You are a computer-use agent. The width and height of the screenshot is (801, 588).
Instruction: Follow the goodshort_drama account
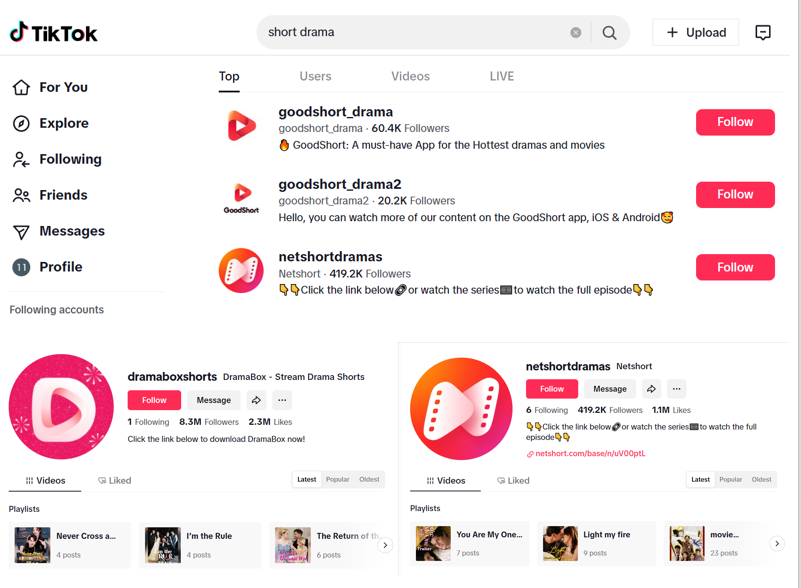[735, 122]
